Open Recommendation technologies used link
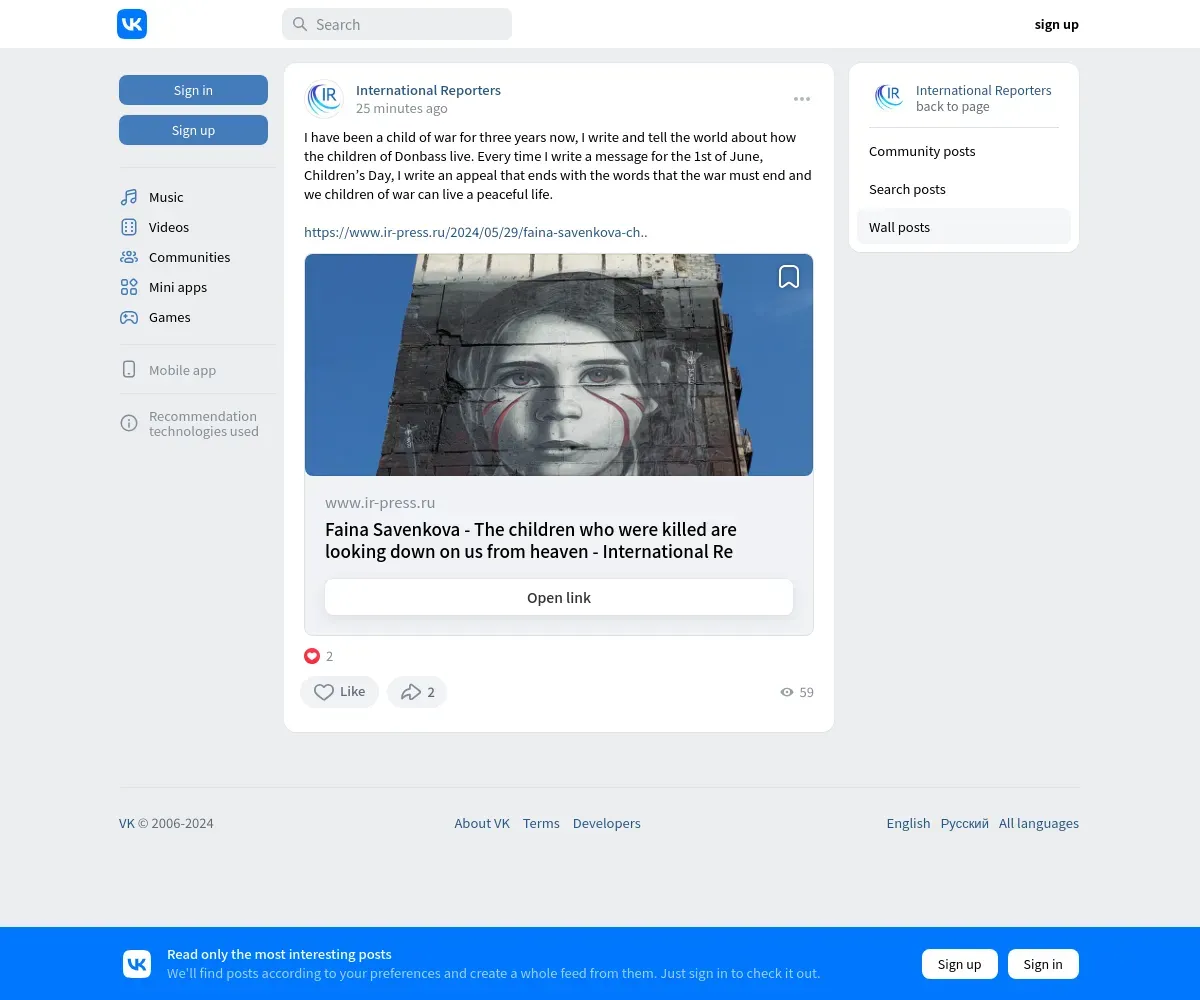The image size is (1200, 1000). [204, 424]
